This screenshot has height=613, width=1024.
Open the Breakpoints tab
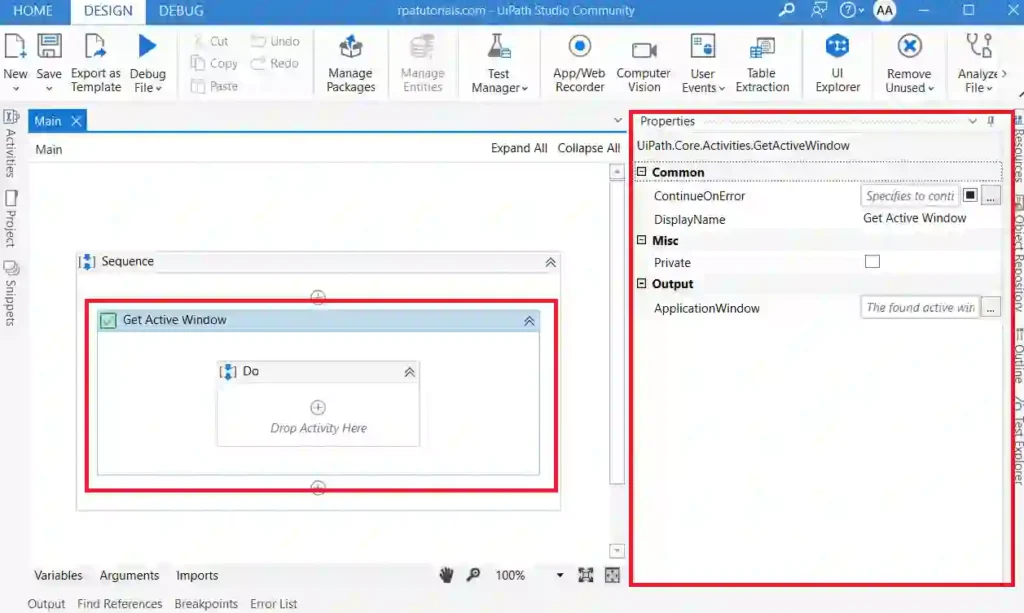coord(206,604)
